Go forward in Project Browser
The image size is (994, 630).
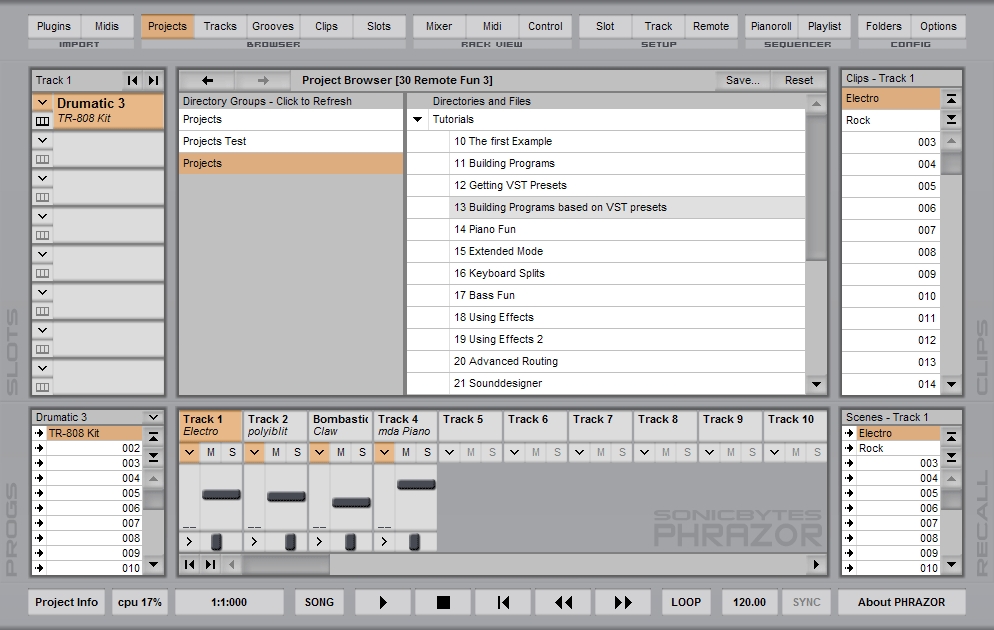(x=263, y=80)
